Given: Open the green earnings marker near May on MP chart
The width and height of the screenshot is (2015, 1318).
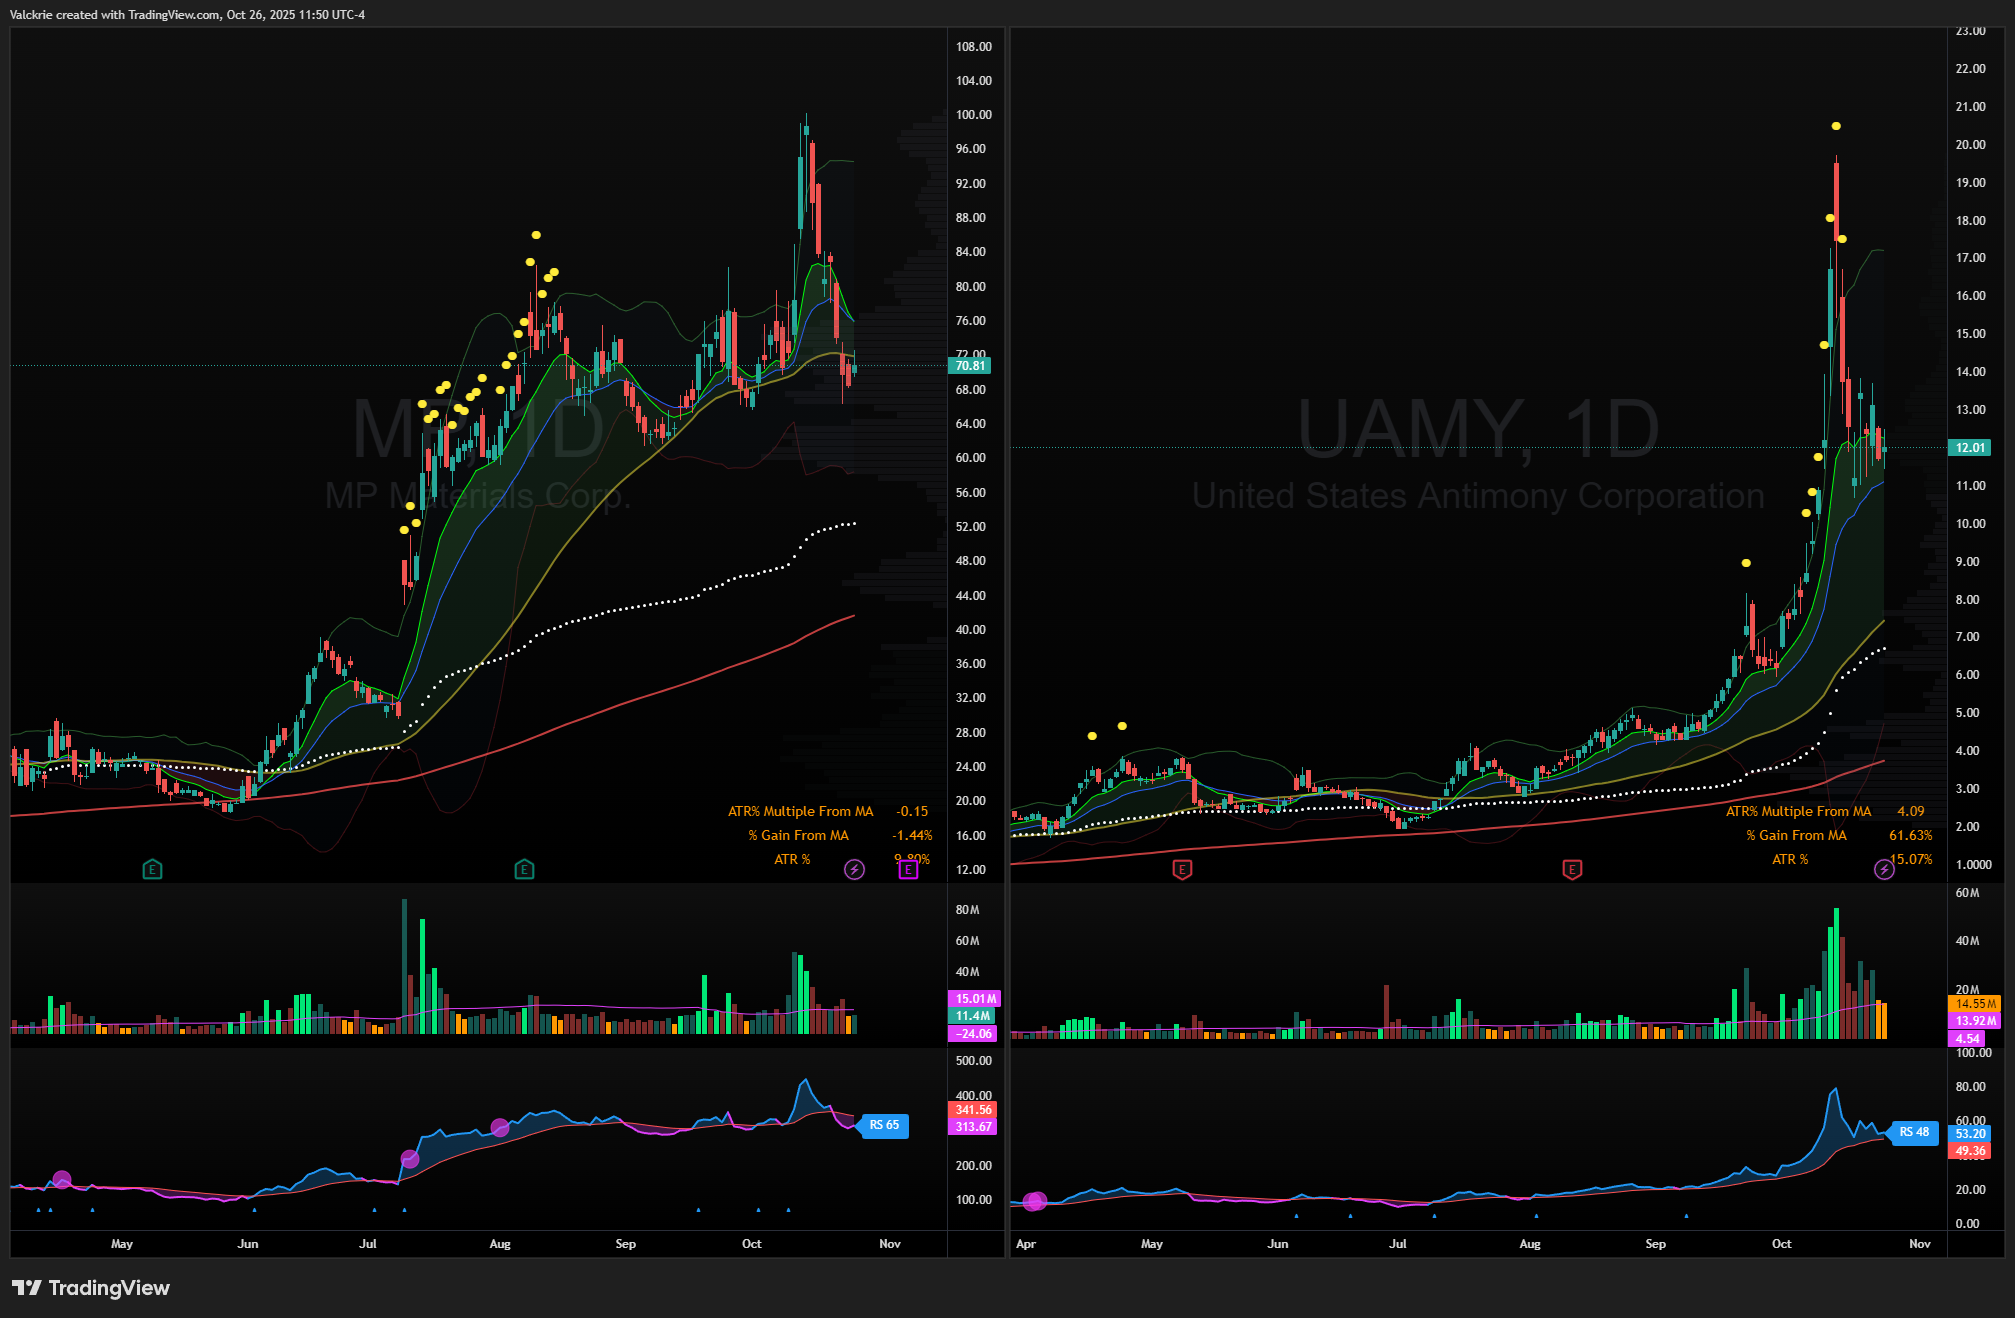Looking at the screenshot, I should [152, 869].
